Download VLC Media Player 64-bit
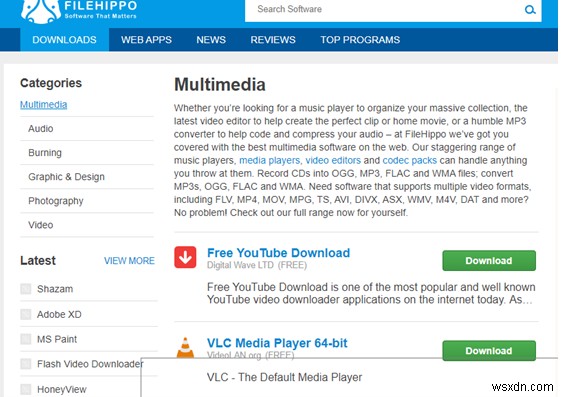This screenshot has height=397, width=565. coord(489,351)
